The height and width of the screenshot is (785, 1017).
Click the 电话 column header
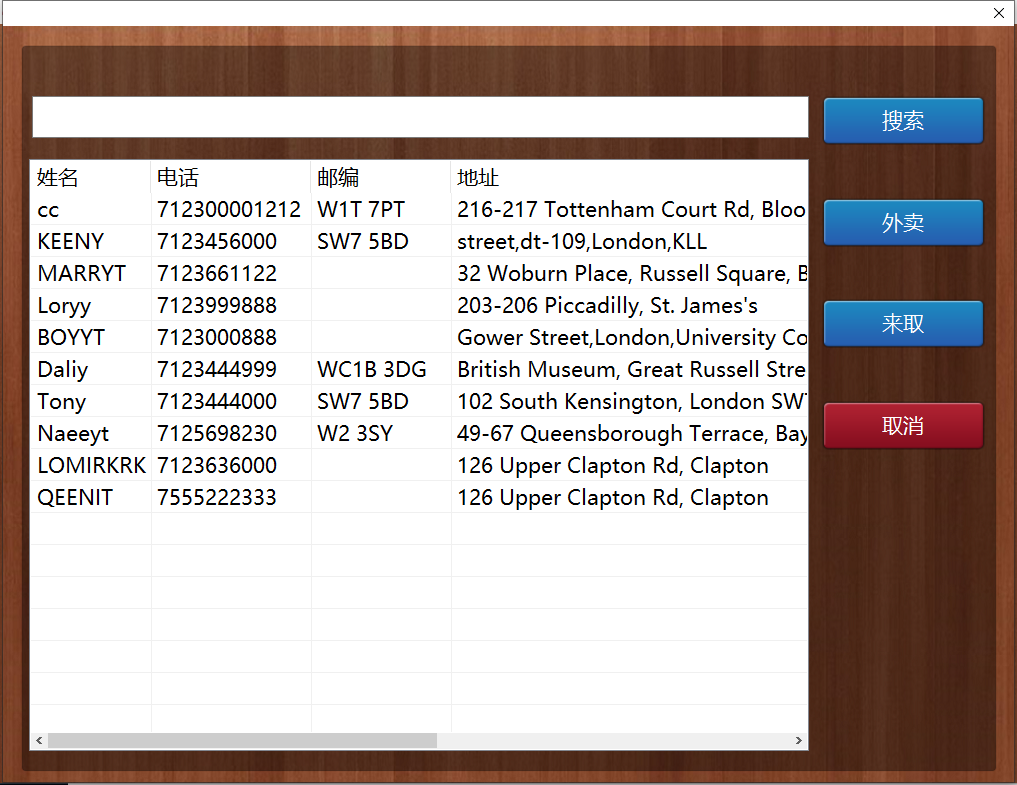tap(178, 178)
